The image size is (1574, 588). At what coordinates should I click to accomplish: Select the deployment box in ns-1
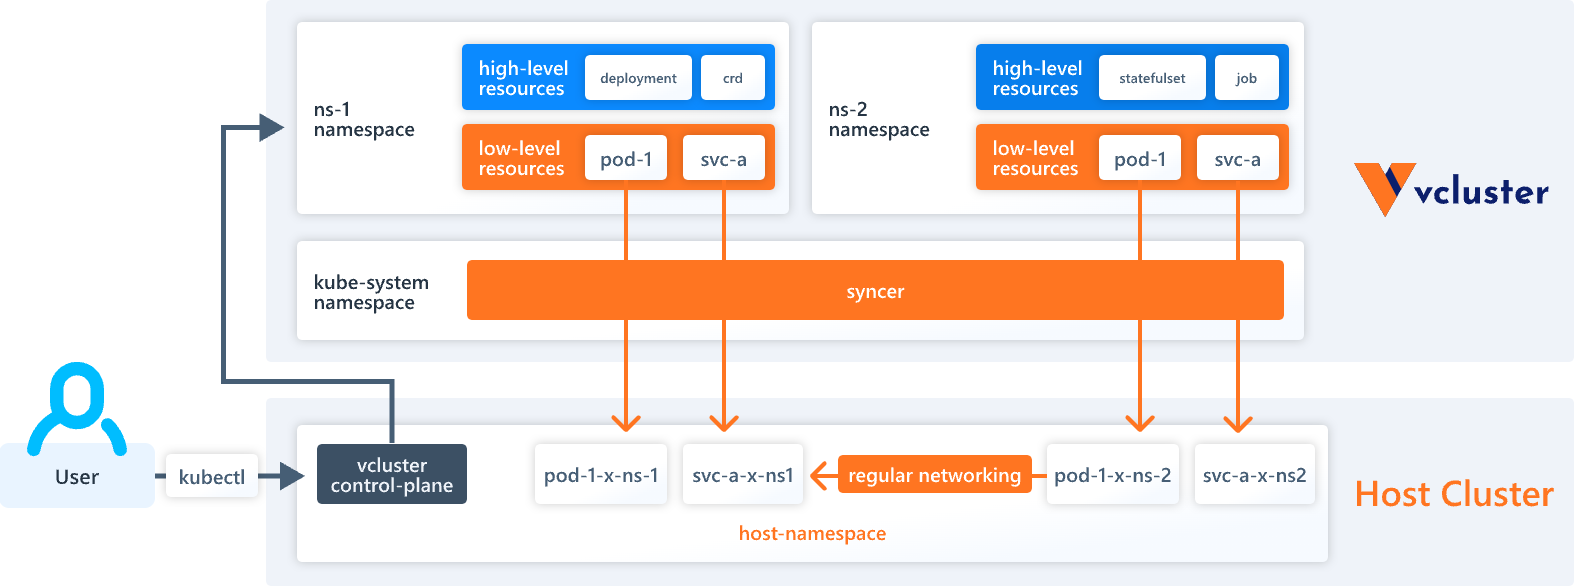click(x=638, y=78)
